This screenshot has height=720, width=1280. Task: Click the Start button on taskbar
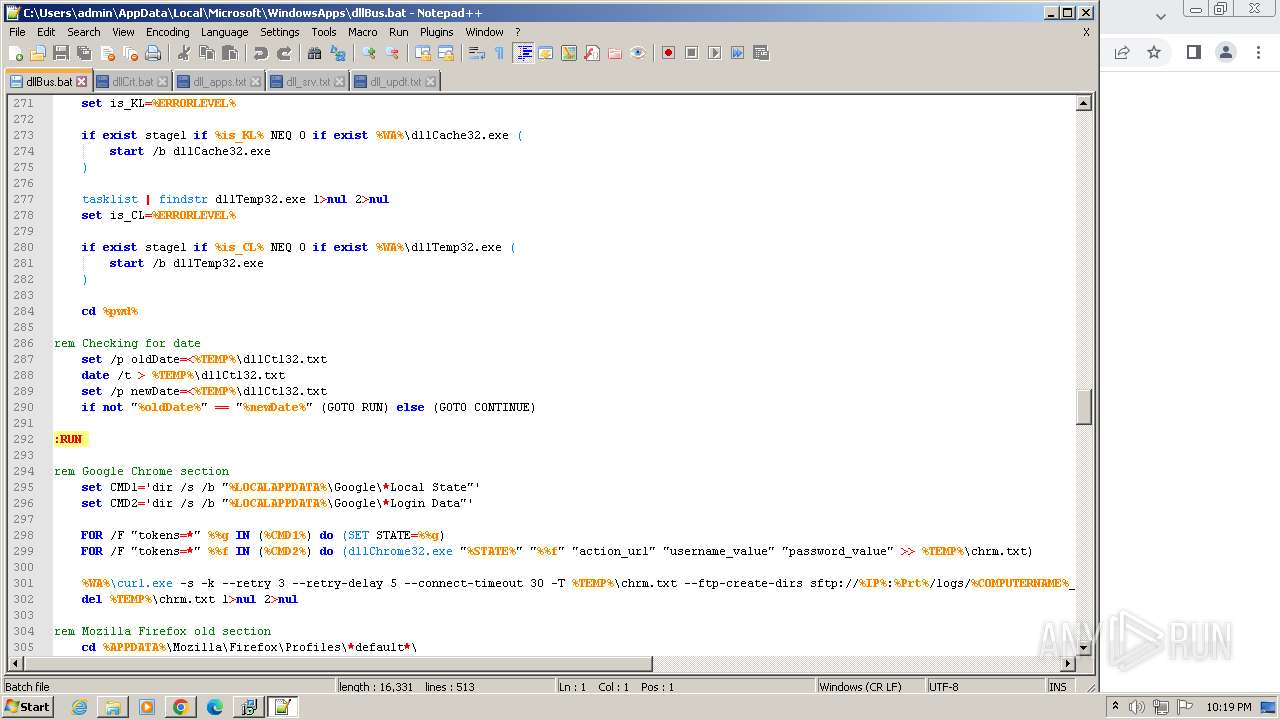pos(28,707)
